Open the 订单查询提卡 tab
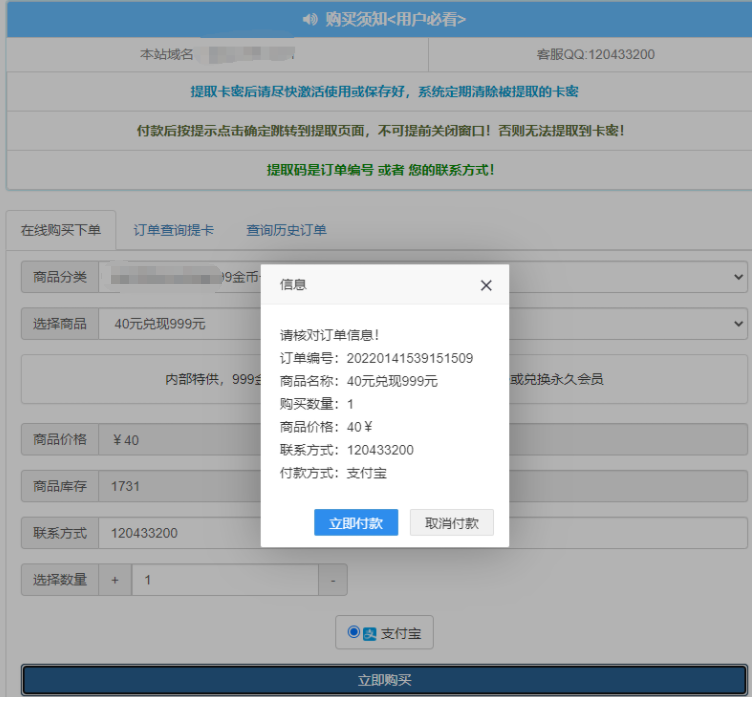 [x=173, y=230]
